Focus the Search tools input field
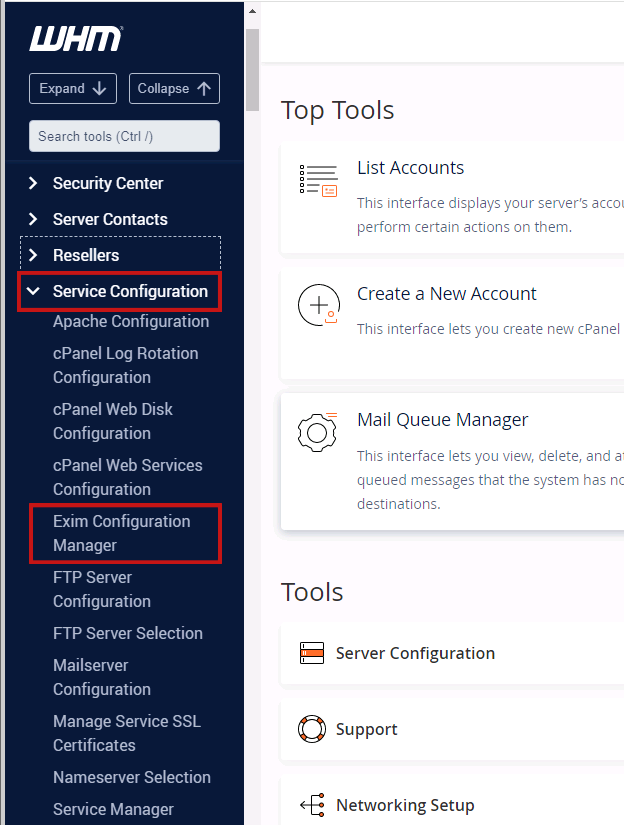This screenshot has height=825, width=624. [124, 136]
